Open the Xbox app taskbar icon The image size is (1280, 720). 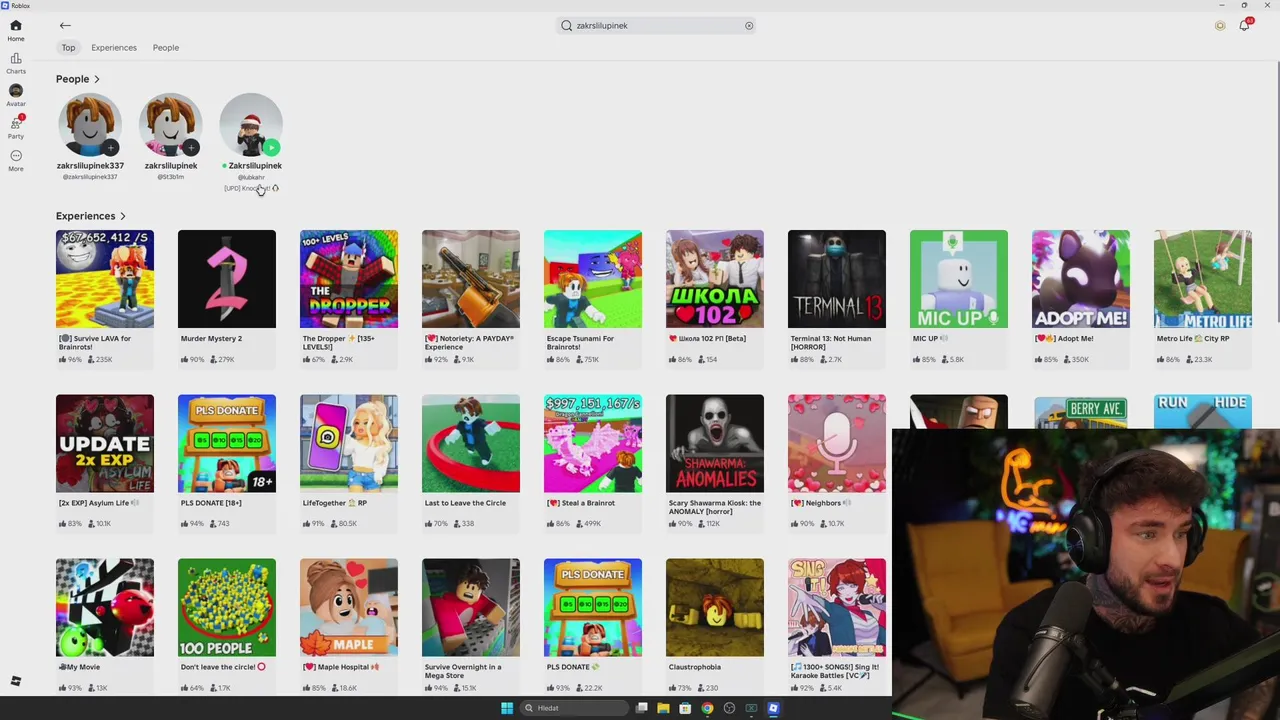[751, 708]
